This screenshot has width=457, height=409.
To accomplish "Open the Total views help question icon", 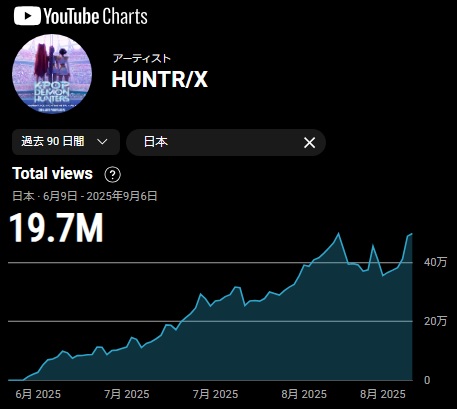I will [112, 174].
